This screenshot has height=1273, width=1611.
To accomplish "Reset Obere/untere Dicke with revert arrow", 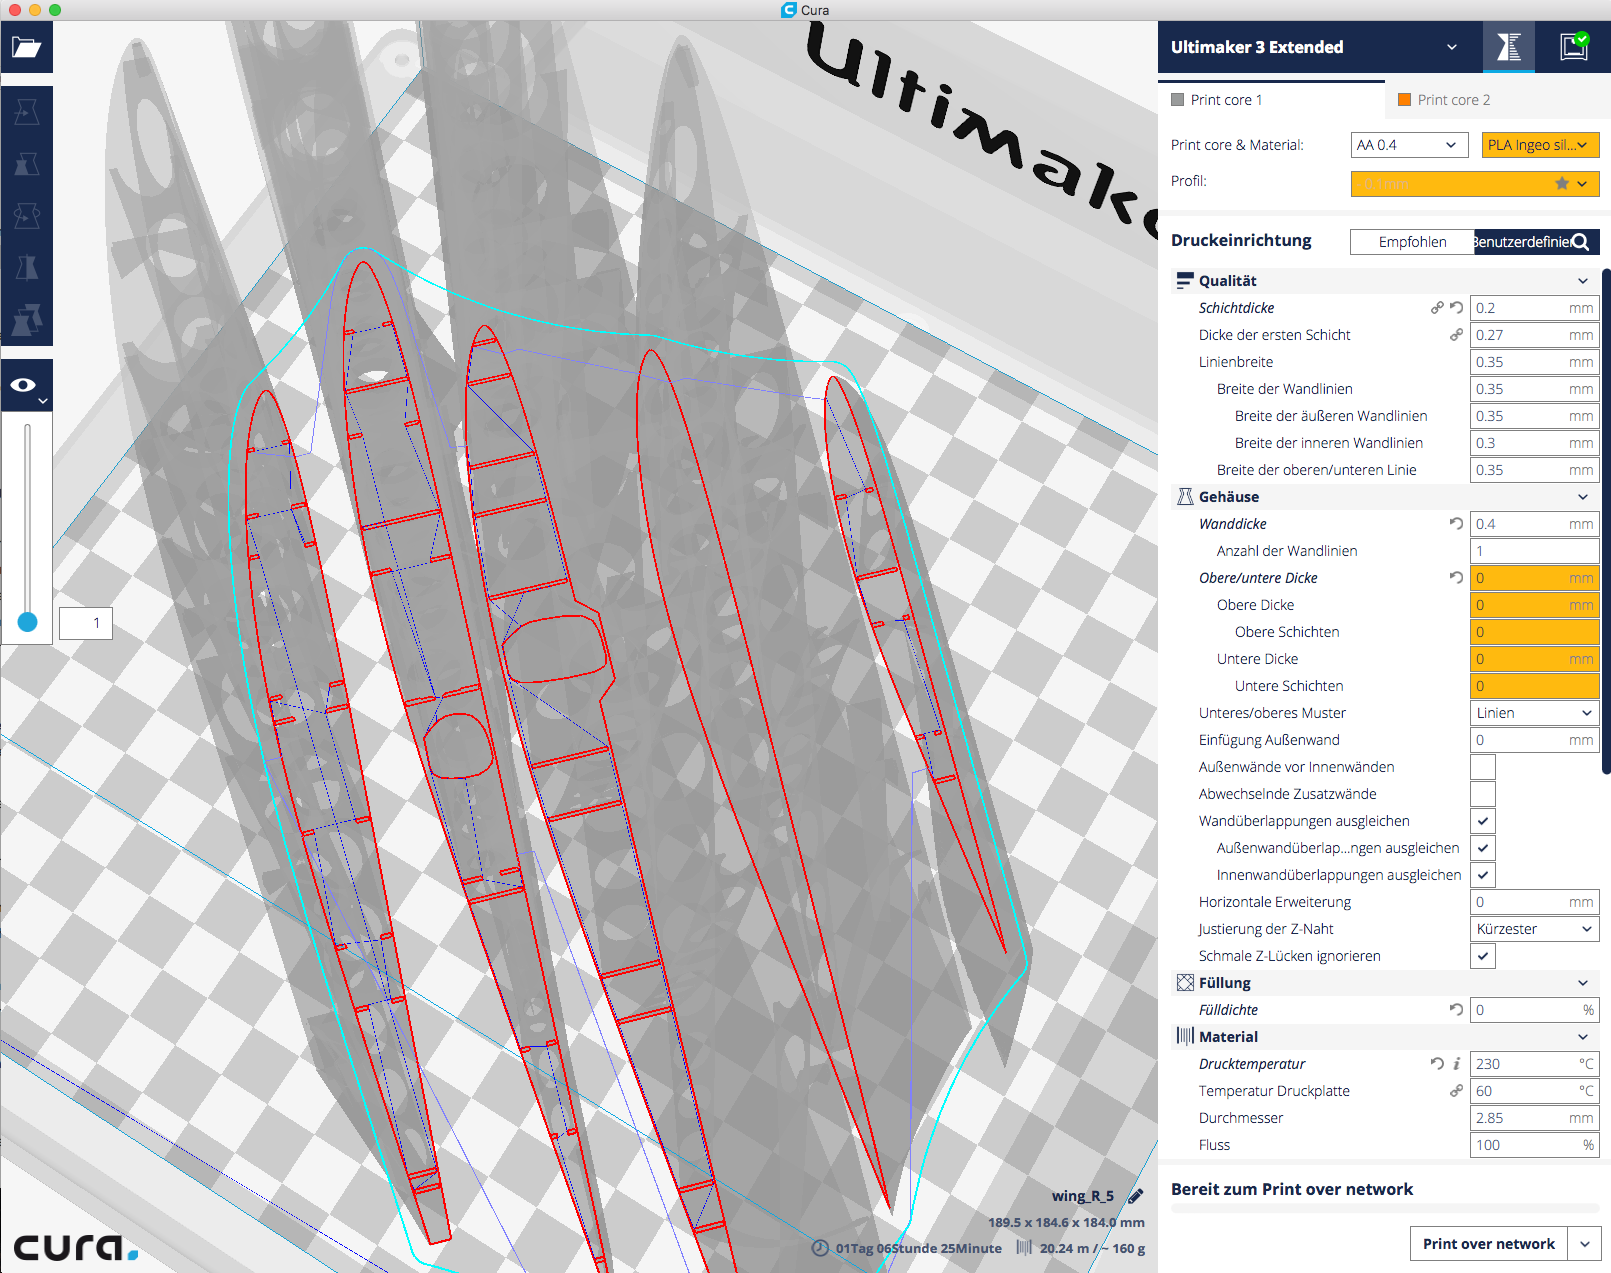I will 1456,578.
